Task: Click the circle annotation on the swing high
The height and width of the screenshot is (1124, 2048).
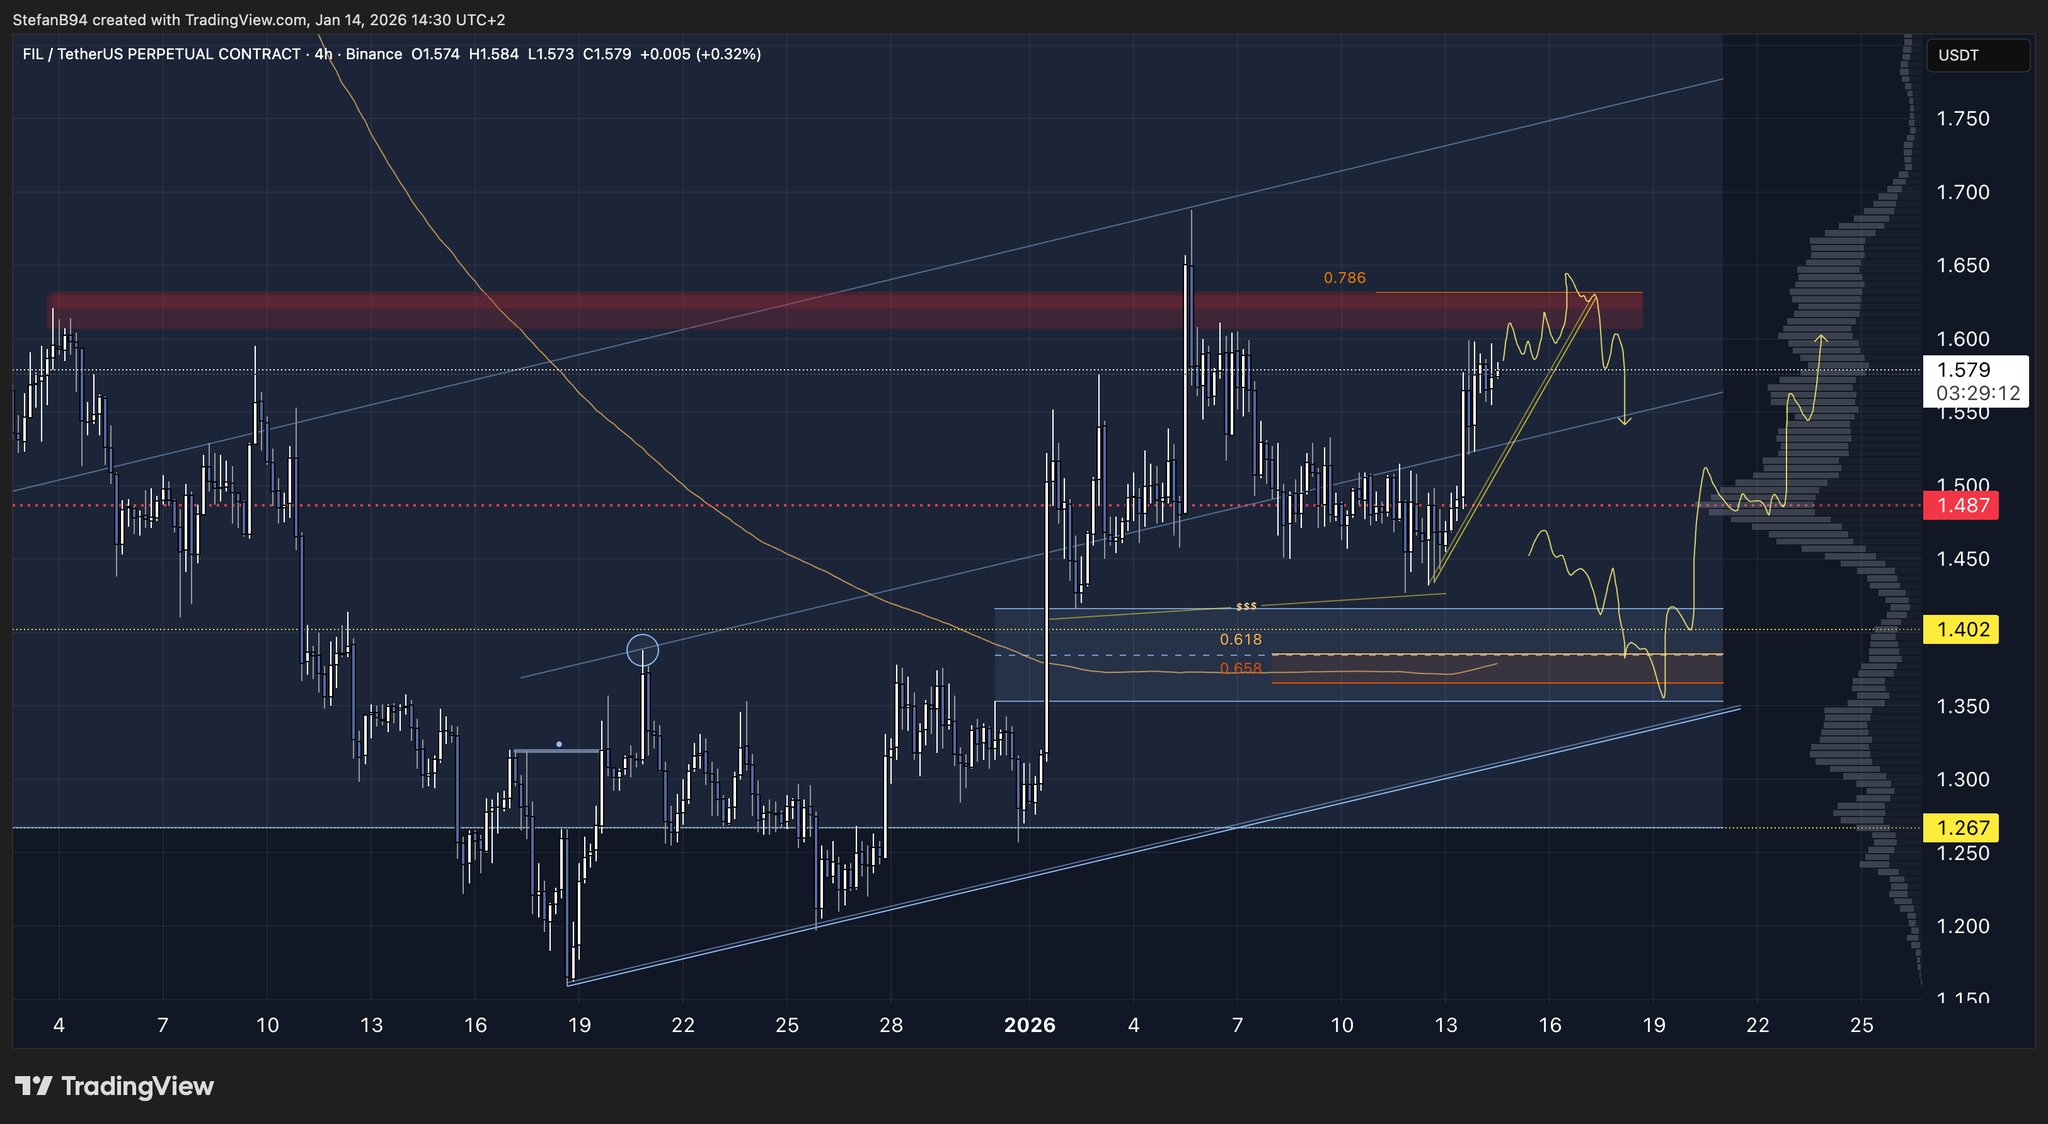Action: (x=642, y=651)
